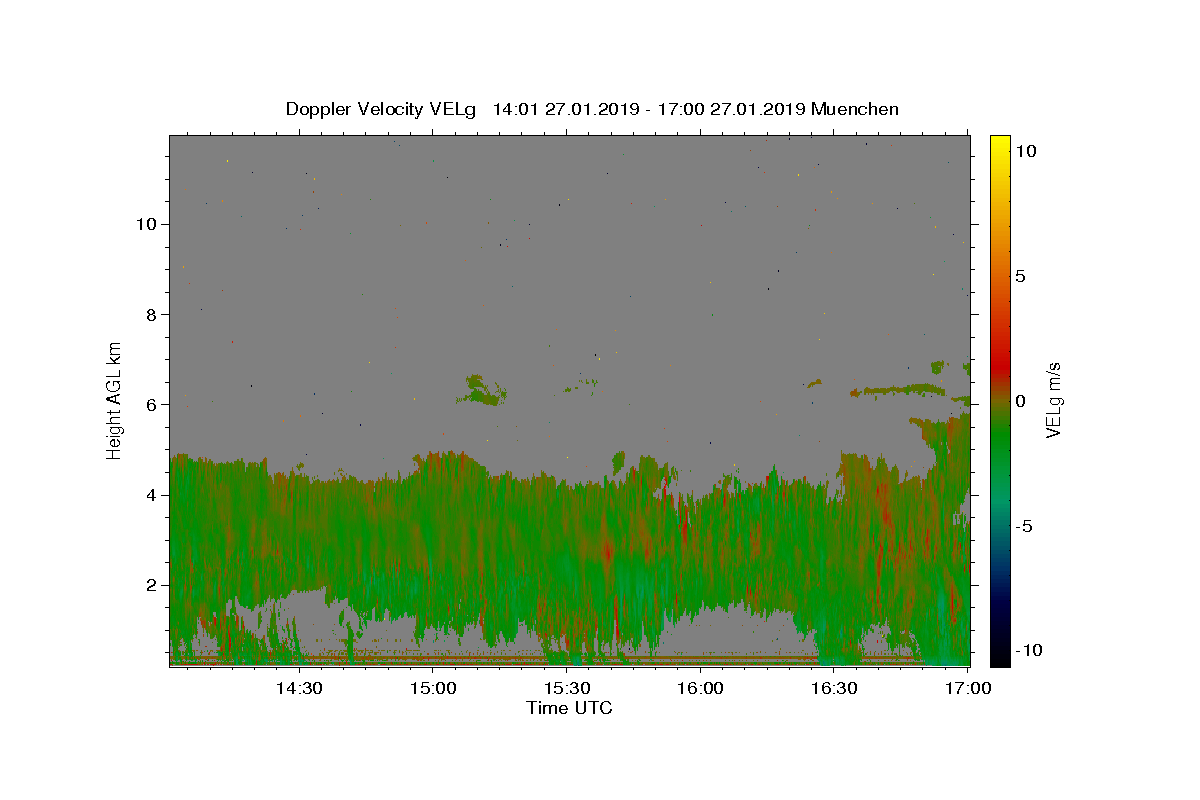
Task: Click the '15:30' time tick label
Action: [x=566, y=688]
